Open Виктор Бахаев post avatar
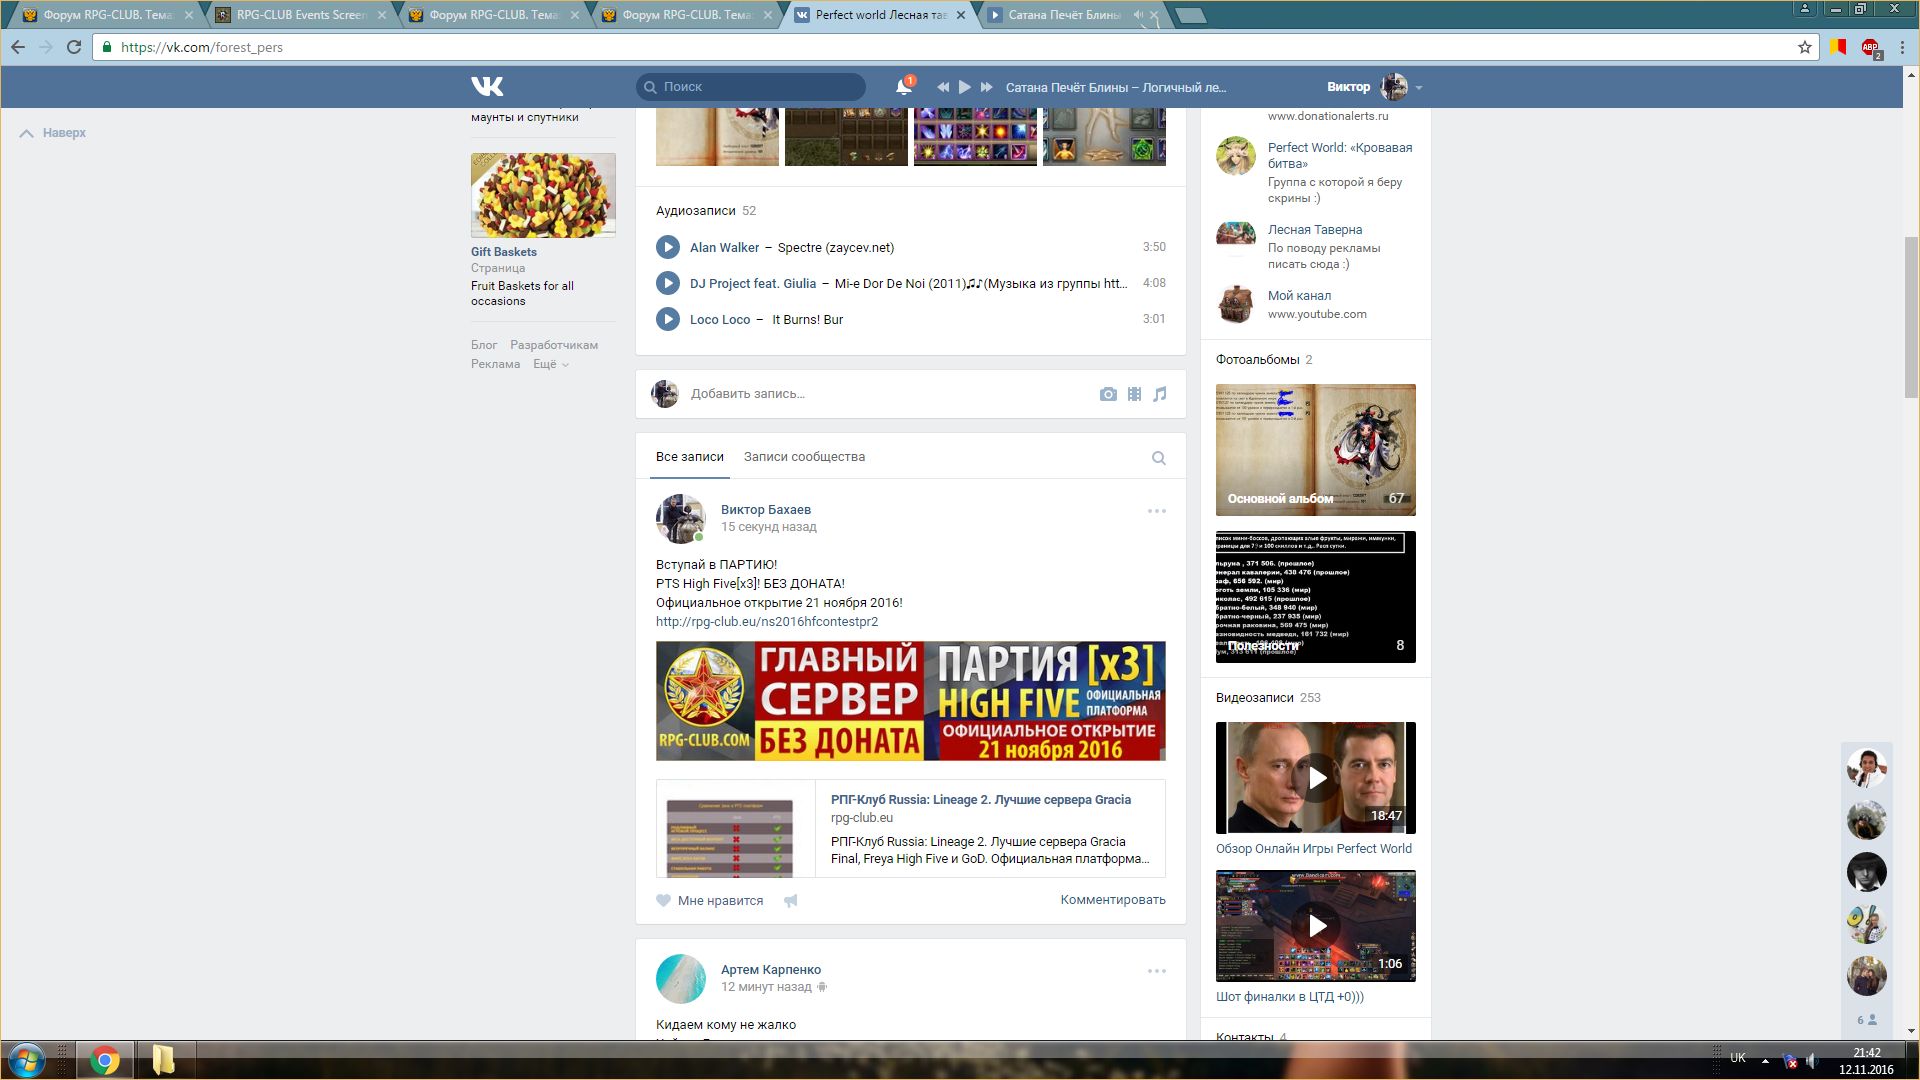This screenshot has width=1920, height=1080. pyautogui.click(x=681, y=519)
